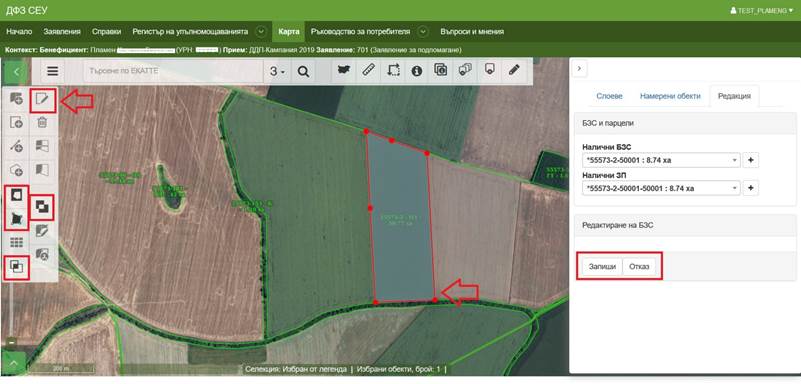Click the Отказ button
Image resolution: width=801 pixels, height=384 pixels.
click(x=639, y=267)
